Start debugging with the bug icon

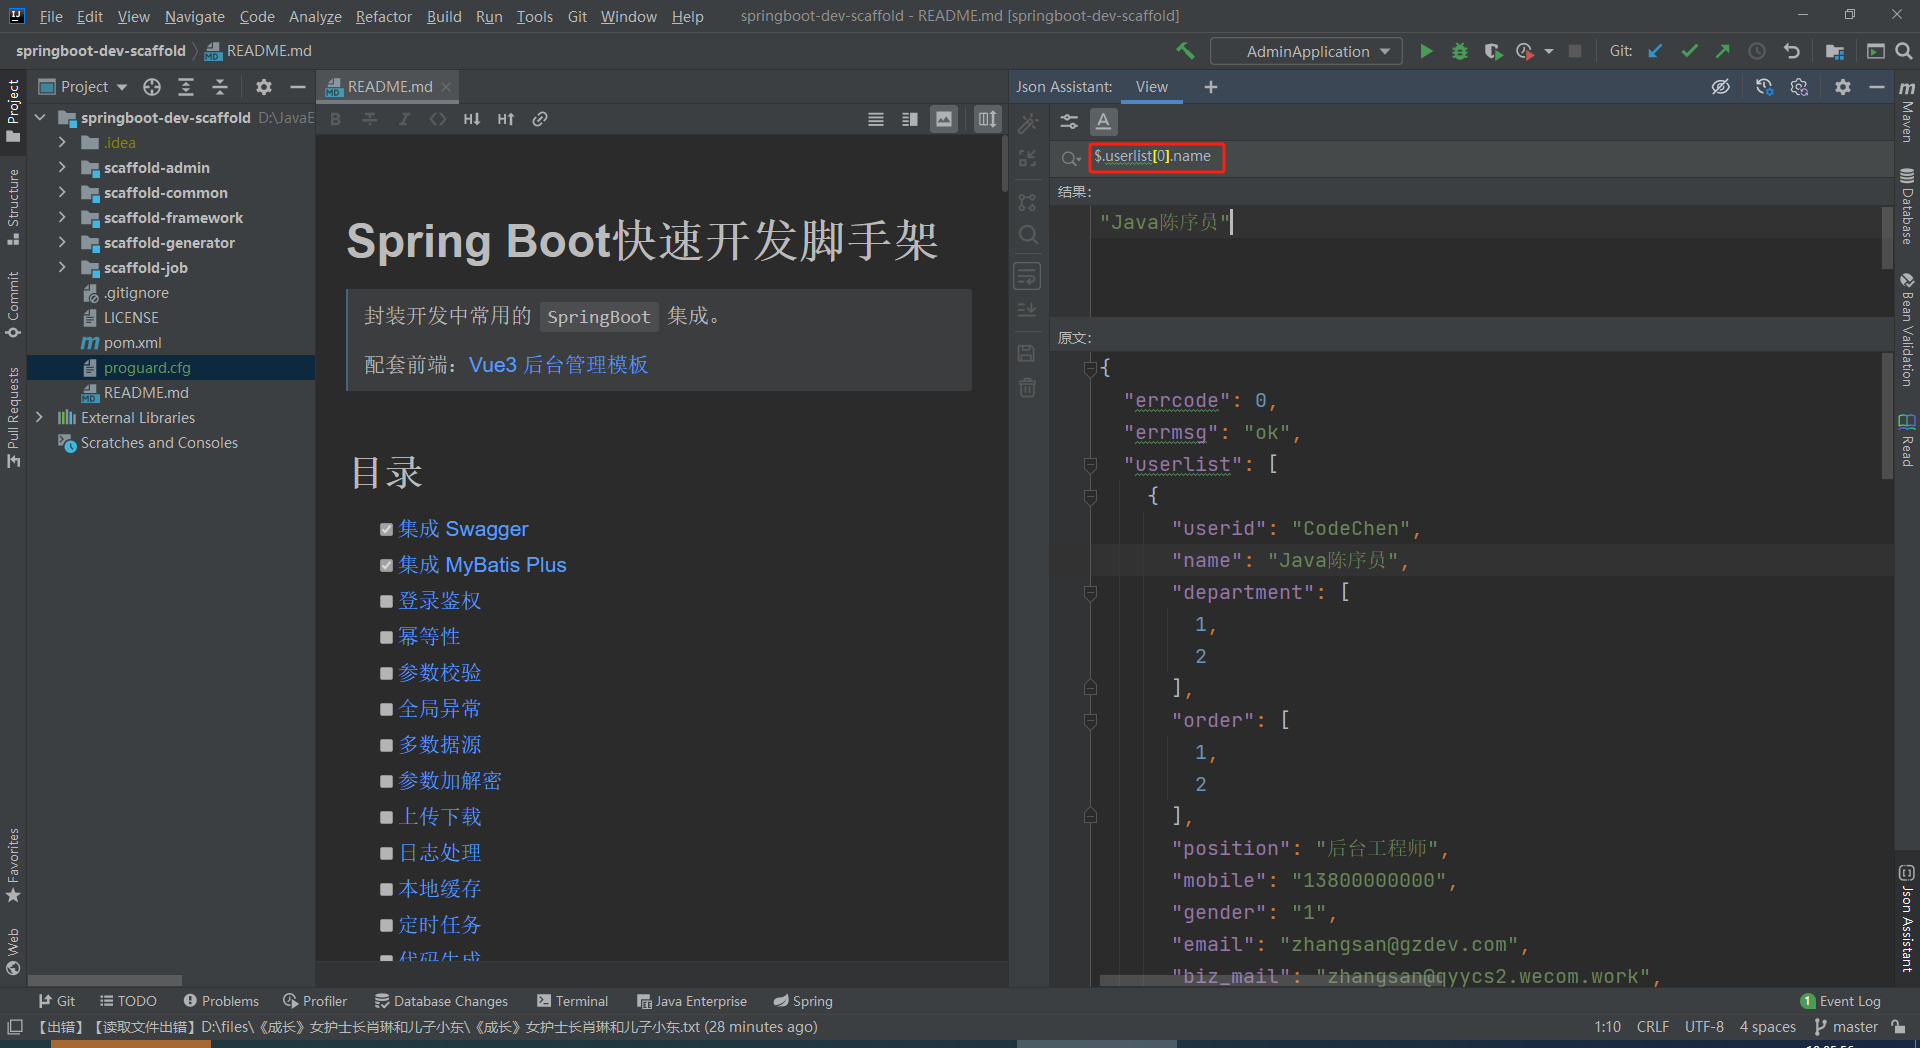[1459, 51]
